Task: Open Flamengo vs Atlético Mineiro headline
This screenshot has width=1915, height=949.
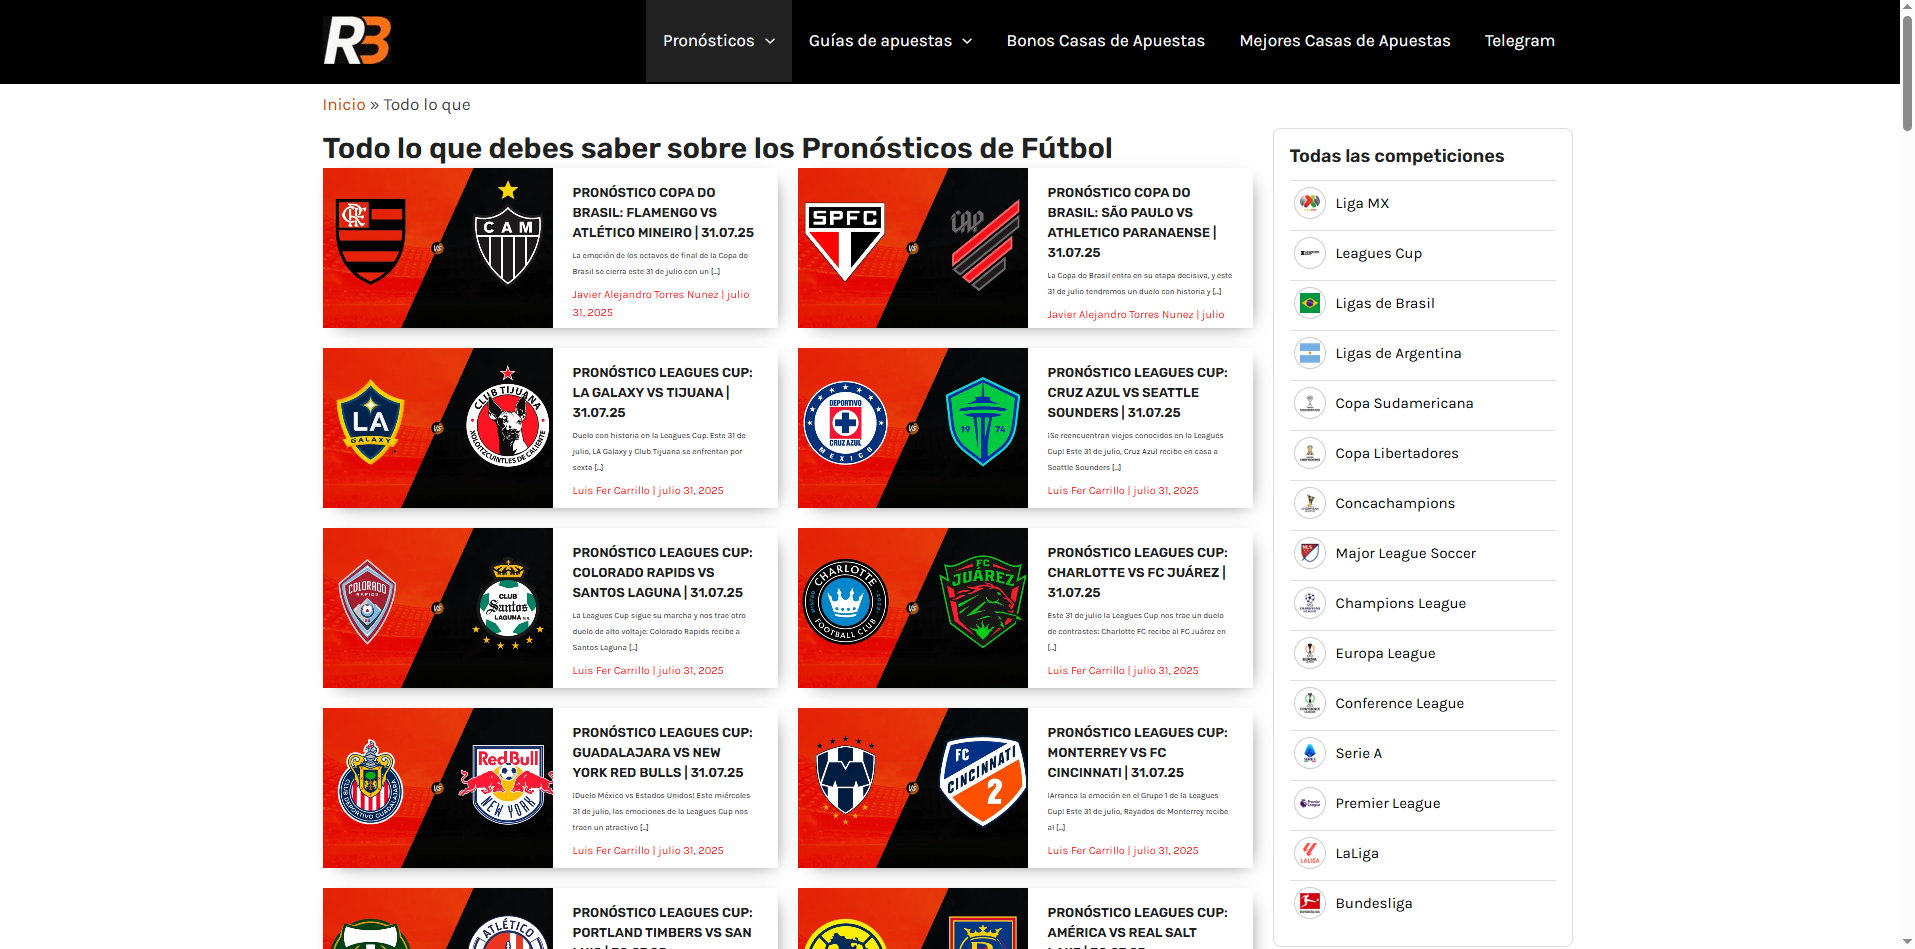Action: point(663,212)
